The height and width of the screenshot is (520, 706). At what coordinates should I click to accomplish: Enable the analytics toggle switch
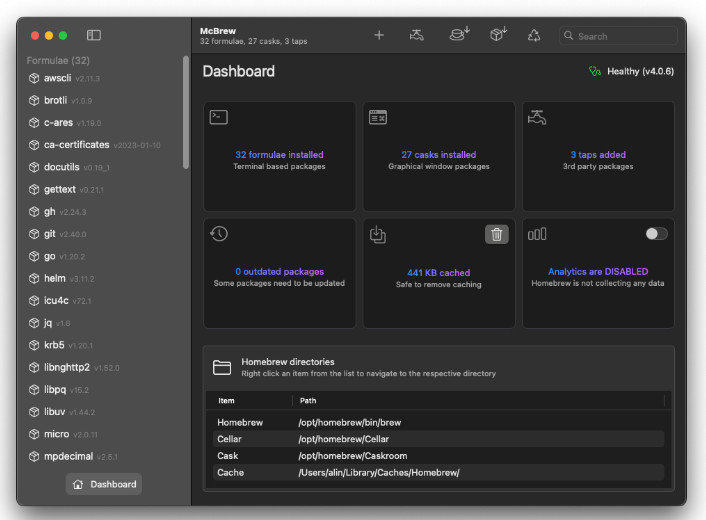(x=656, y=234)
